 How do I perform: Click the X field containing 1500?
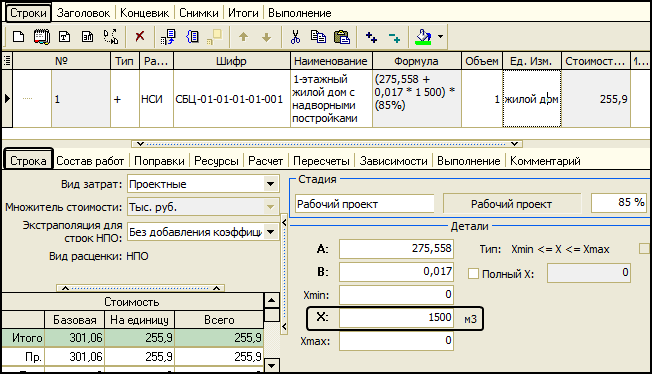pos(396,317)
